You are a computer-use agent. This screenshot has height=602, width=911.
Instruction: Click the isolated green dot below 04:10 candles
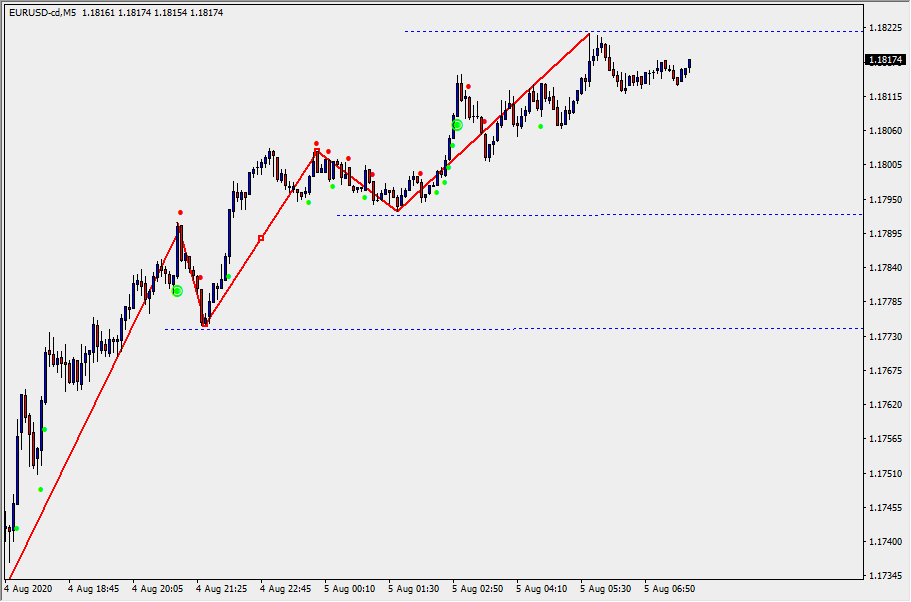point(541,126)
